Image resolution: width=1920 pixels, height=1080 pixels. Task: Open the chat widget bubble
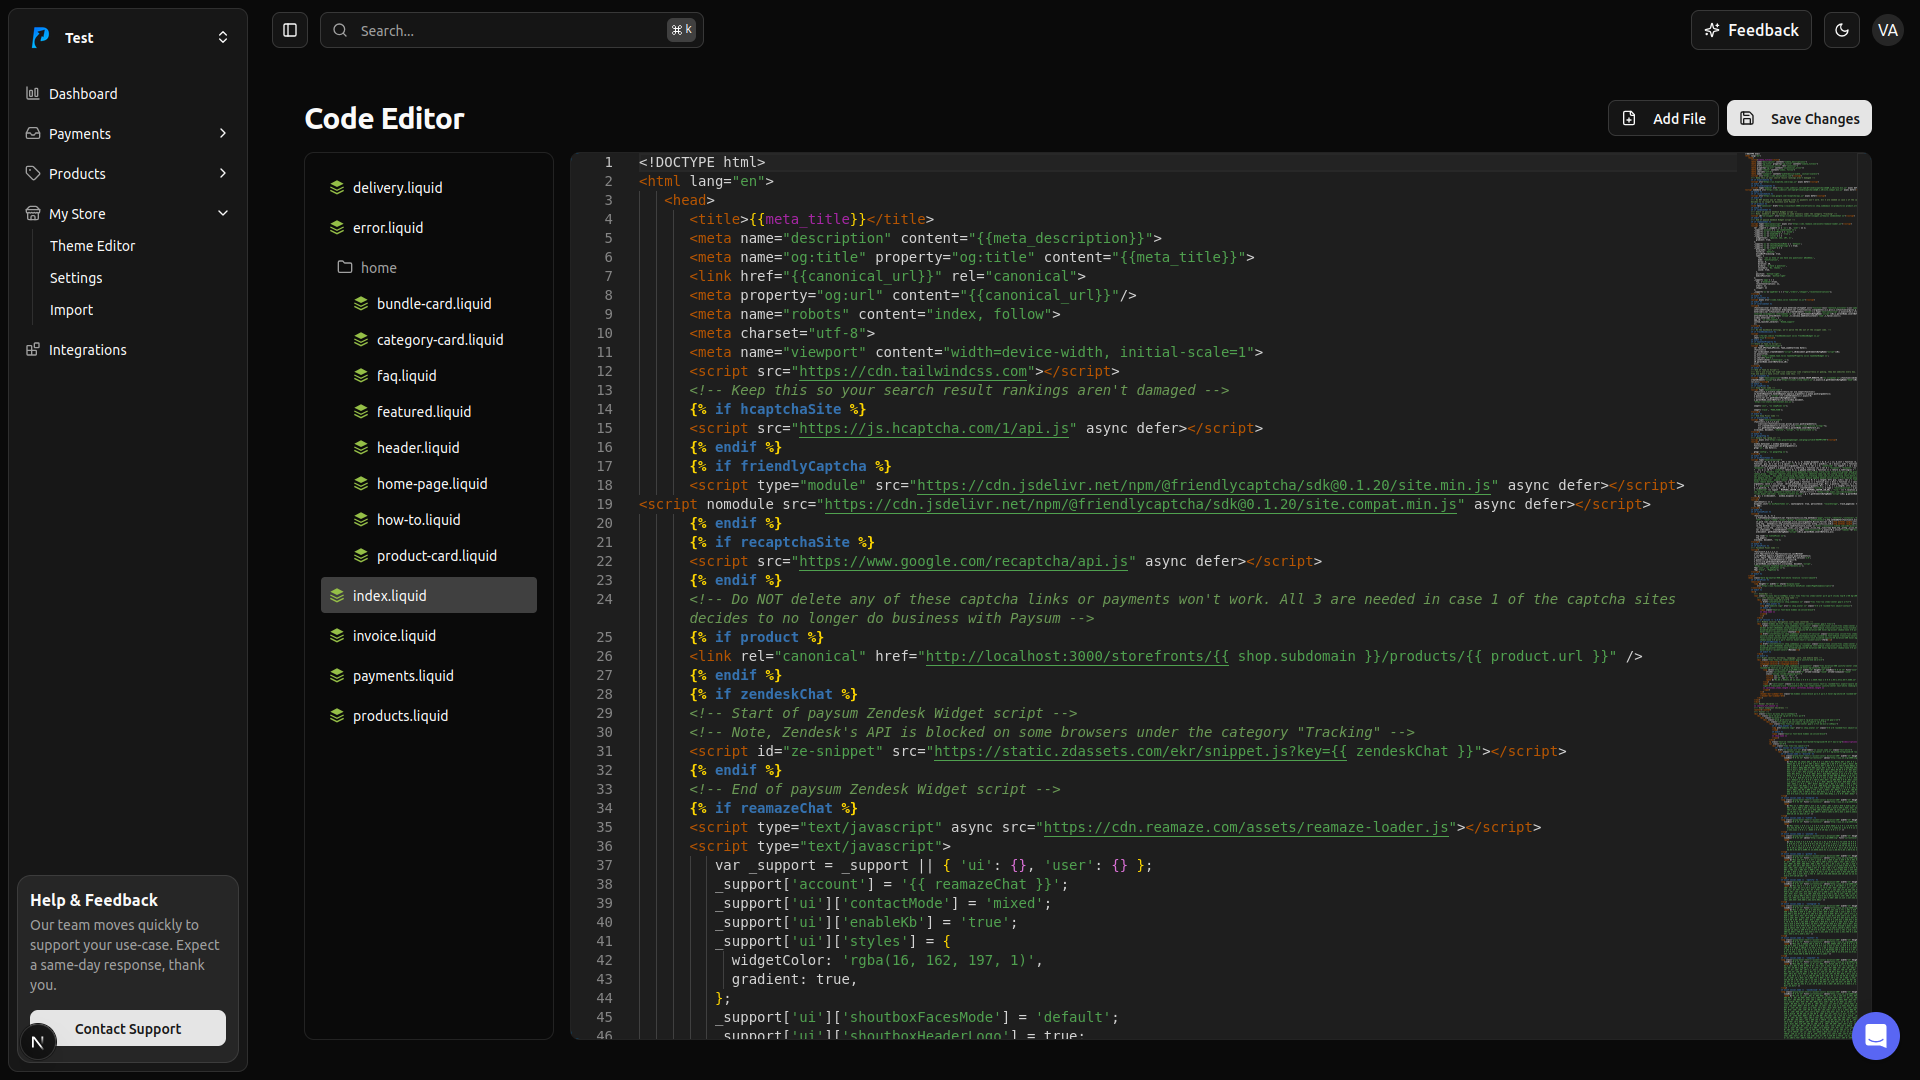(1875, 1035)
